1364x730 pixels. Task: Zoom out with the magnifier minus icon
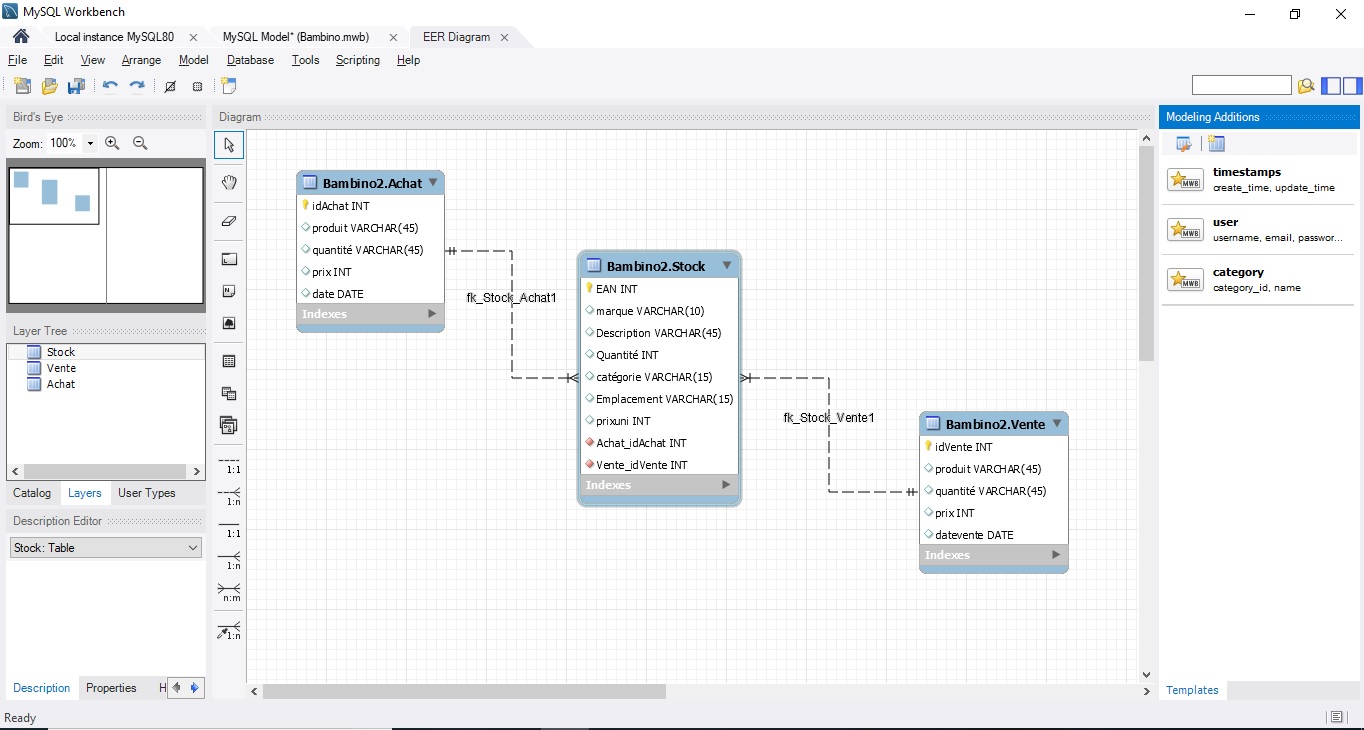[x=140, y=143]
